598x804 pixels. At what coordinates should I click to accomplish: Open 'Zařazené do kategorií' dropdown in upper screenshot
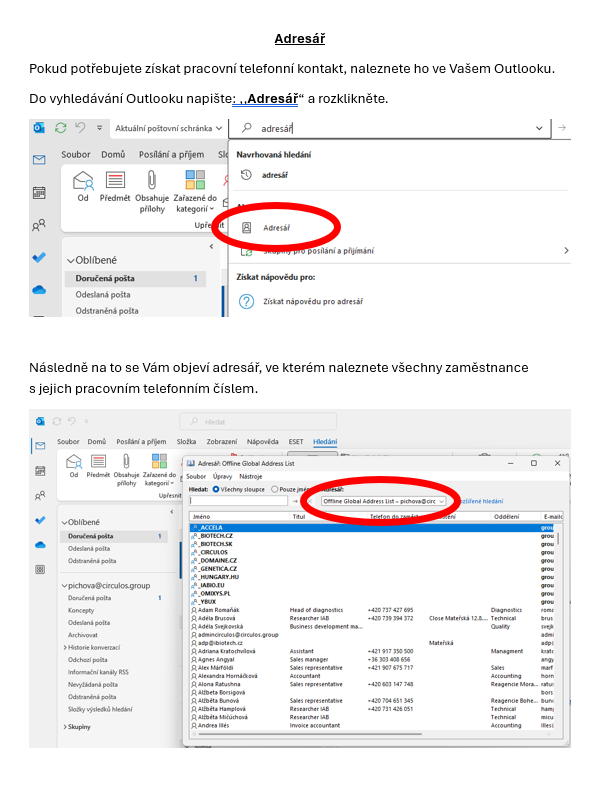click(195, 192)
